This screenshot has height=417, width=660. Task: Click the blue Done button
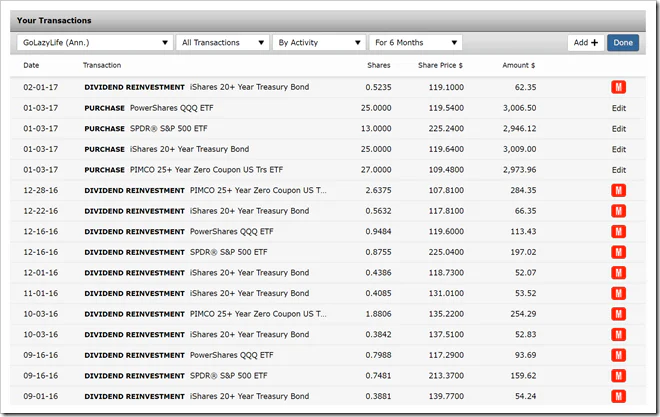point(623,42)
